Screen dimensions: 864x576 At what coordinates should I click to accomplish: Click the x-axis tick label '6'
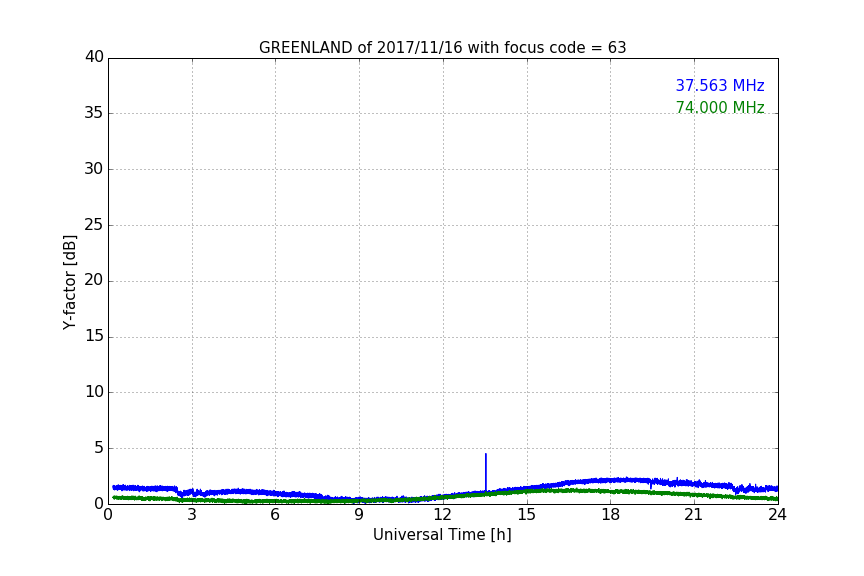275,515
